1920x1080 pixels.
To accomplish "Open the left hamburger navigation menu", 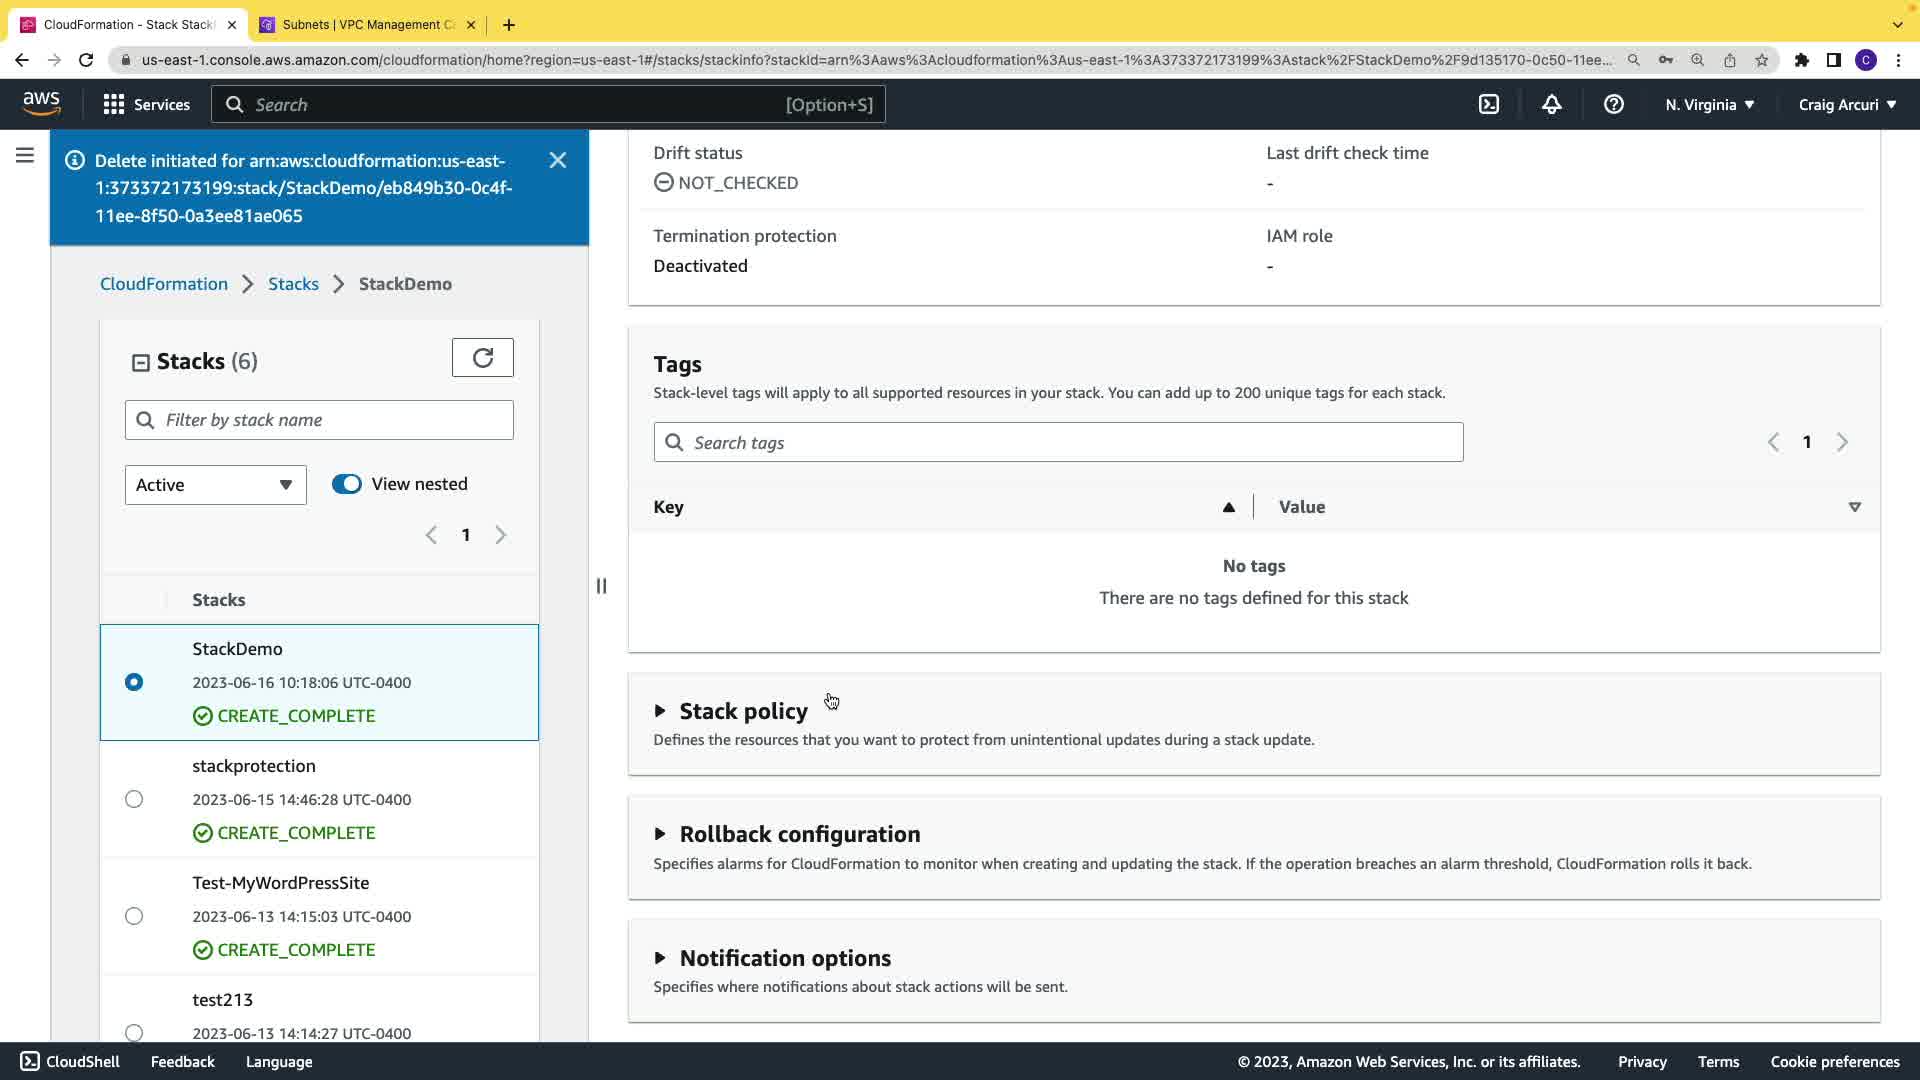I will coord(25,155).
